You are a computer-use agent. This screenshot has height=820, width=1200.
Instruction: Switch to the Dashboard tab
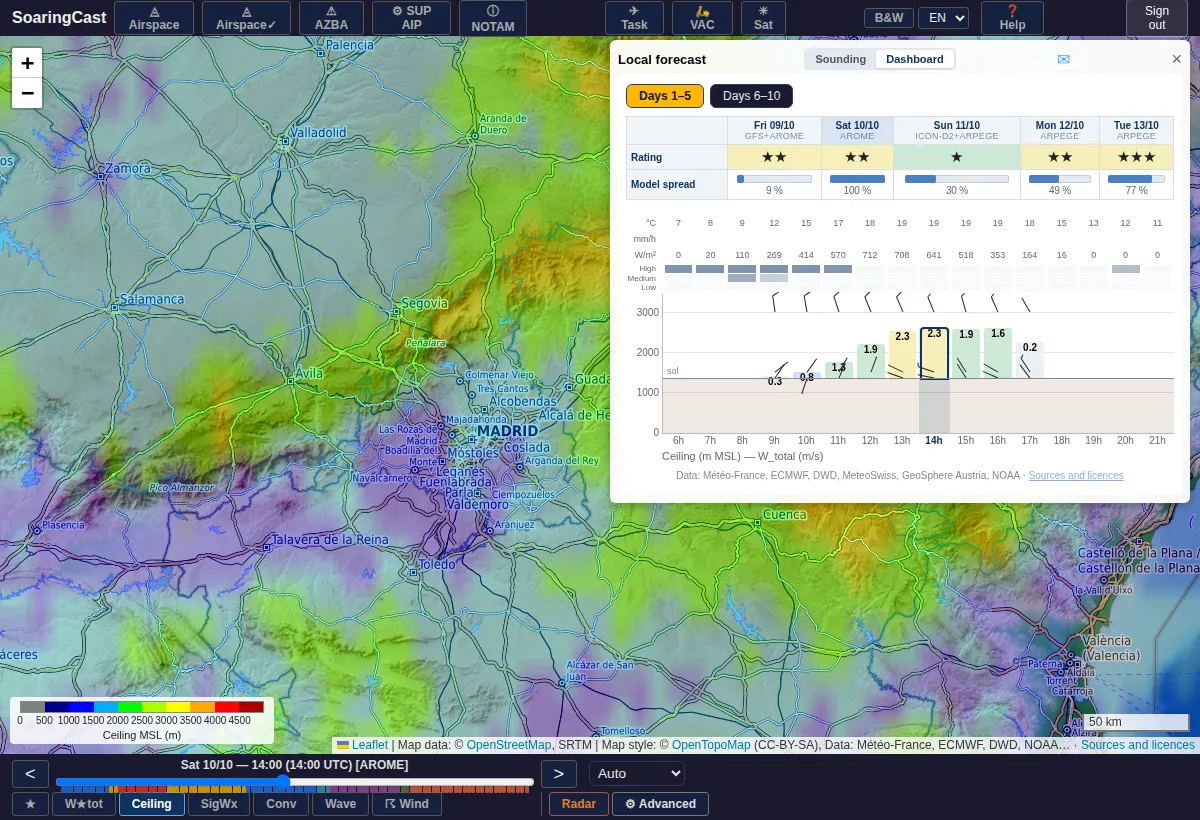pyautogui.click(x=915, y=59)
